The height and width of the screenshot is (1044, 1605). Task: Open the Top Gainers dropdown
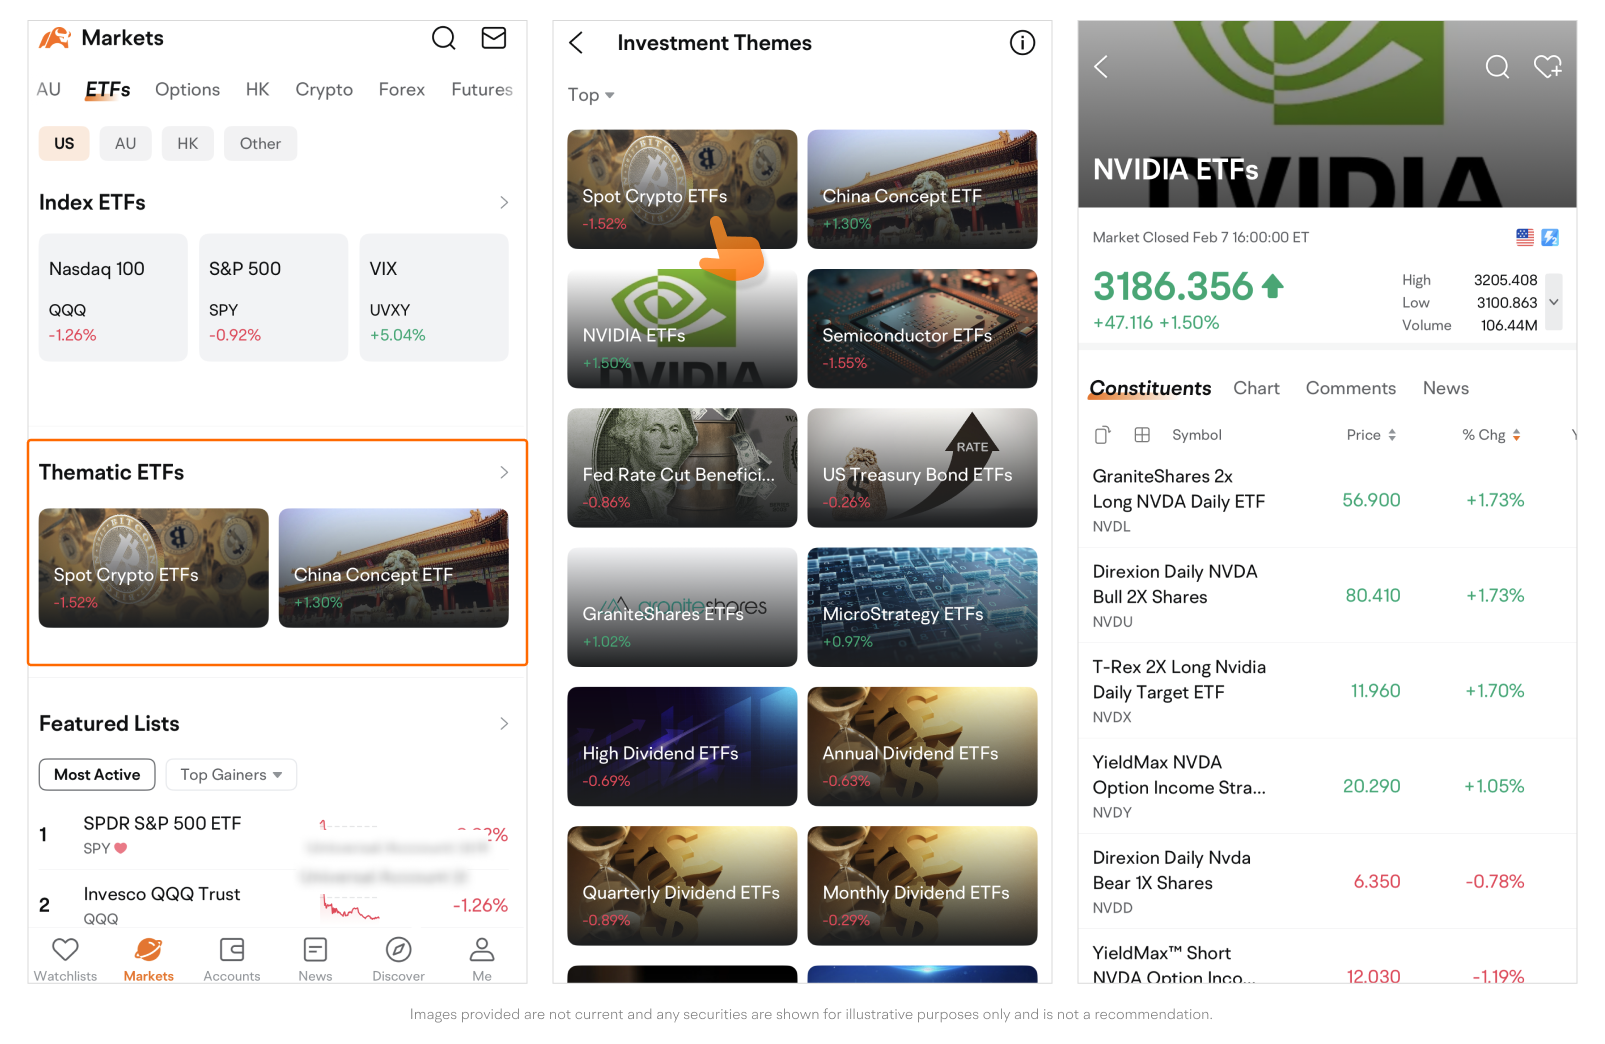(x=231, y=775)
